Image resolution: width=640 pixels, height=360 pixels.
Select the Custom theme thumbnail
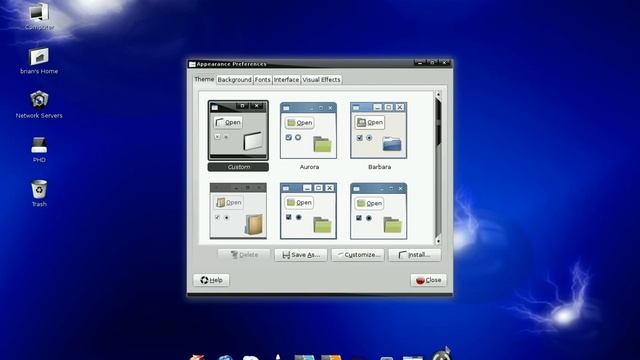coord(238,131)
